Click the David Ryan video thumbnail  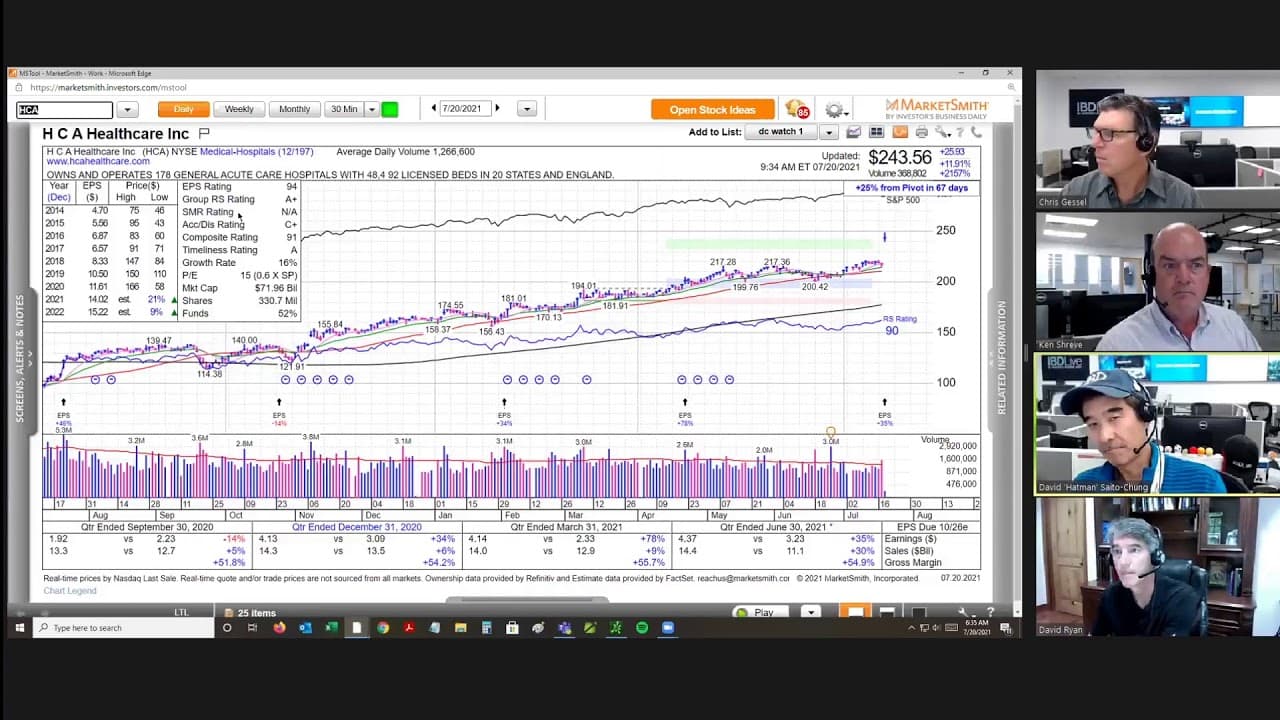pos(1158,567)
